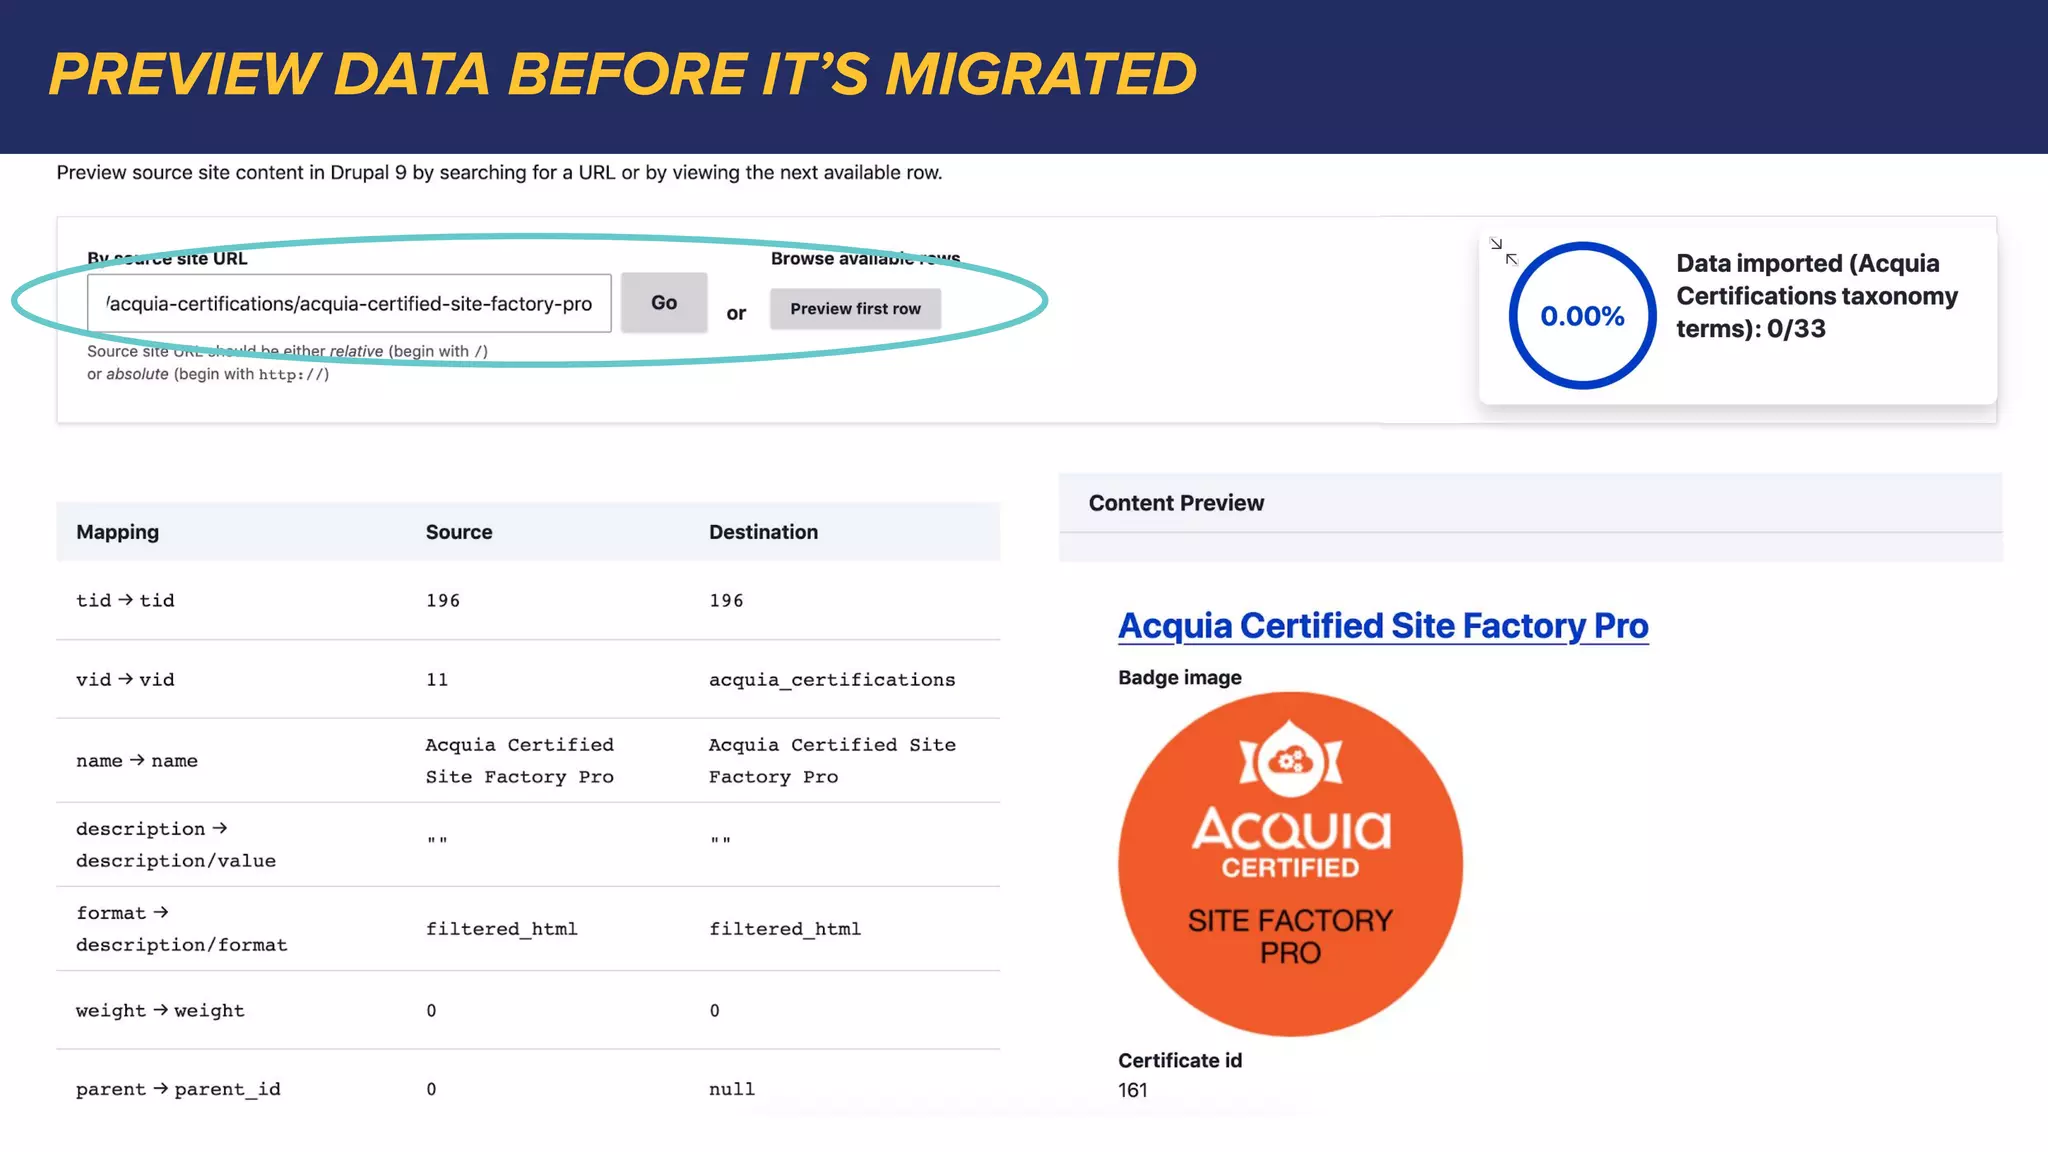Click the 'null' destination value

[x=732, y=1089]
